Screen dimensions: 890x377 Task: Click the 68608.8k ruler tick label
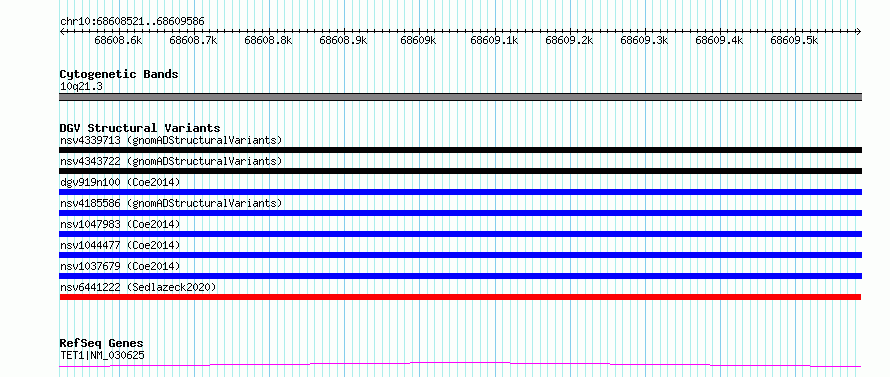(x=268, y=40)
